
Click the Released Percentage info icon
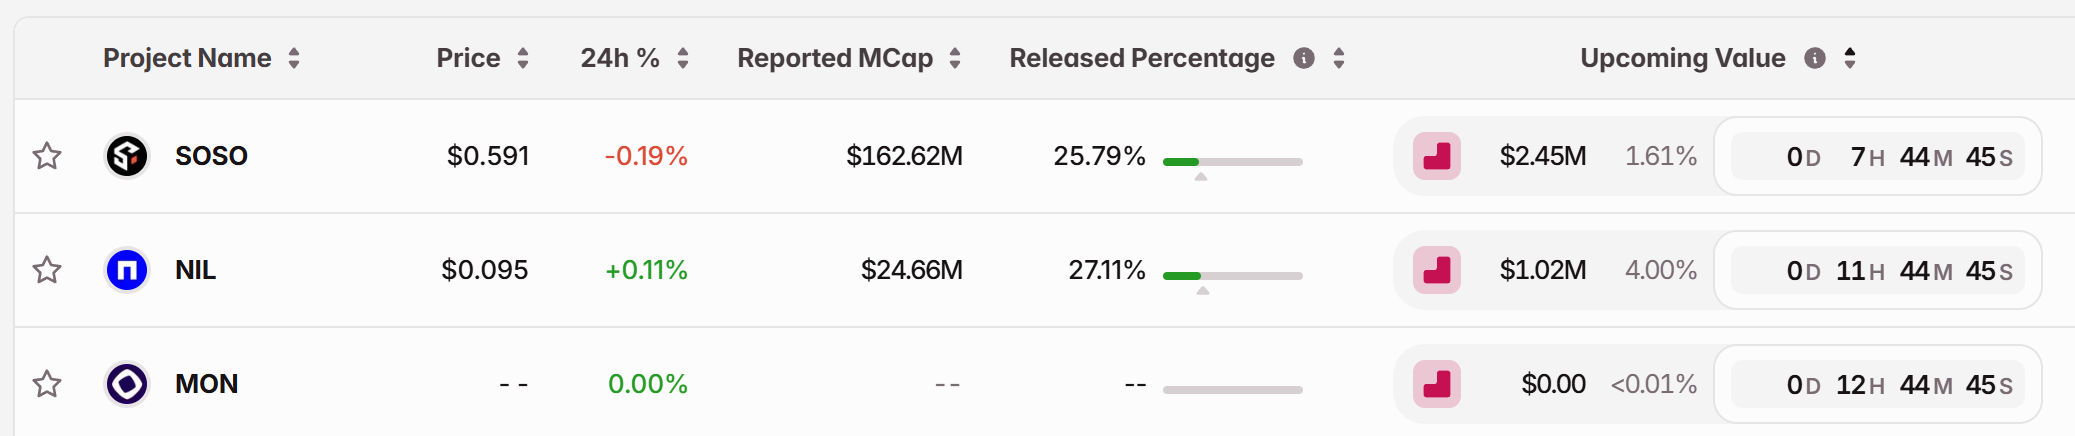click(1304, 58)
